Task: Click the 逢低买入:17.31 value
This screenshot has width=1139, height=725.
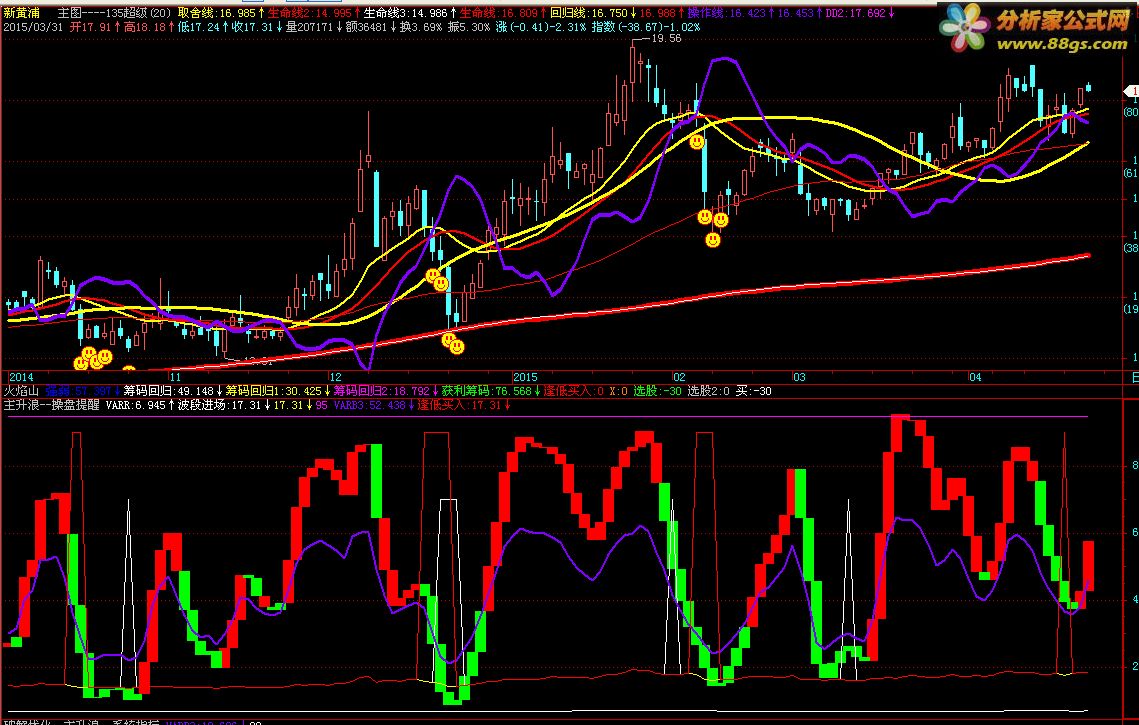Action: [459, 405]
